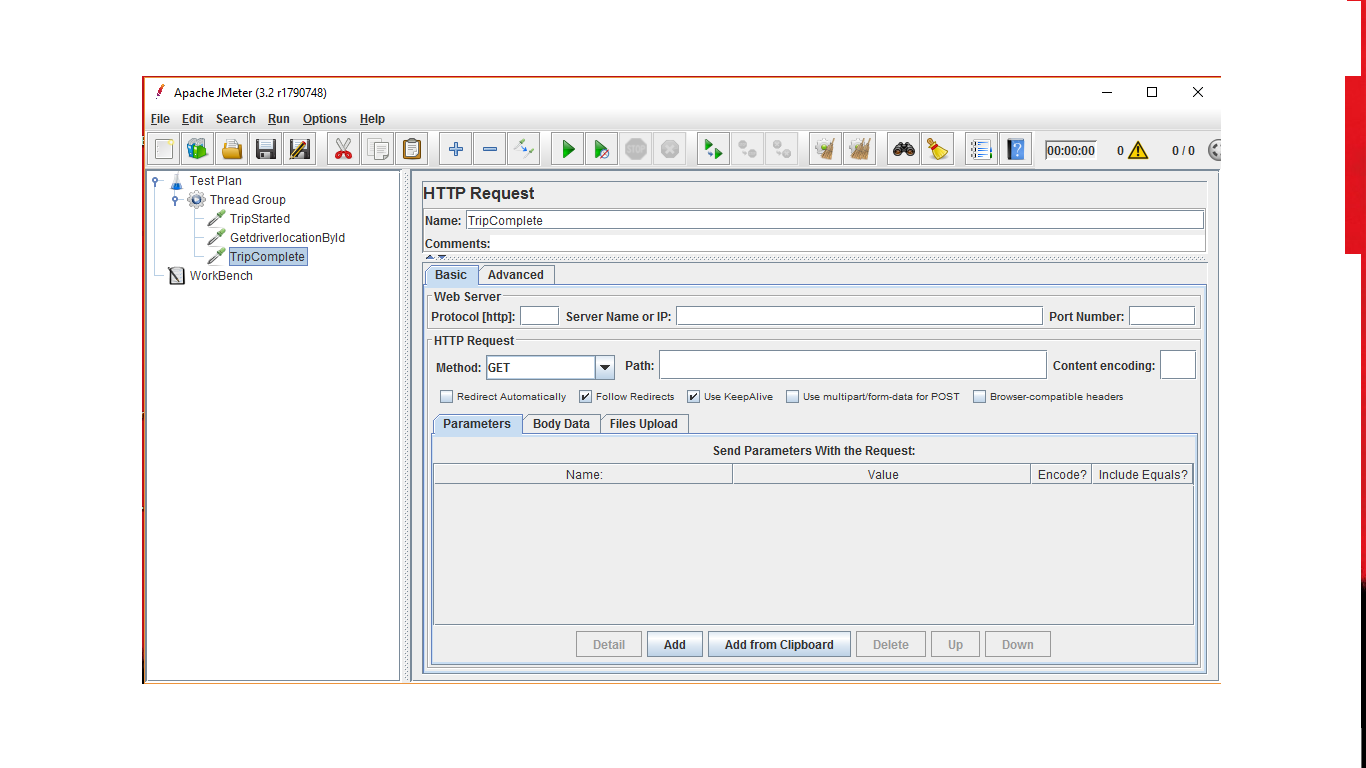Click the Up button
The width and height of the screenshot is (1366, 768).
(955, 645)
